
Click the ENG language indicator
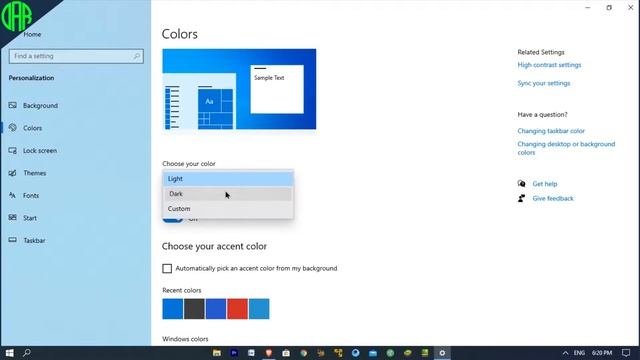579,353
